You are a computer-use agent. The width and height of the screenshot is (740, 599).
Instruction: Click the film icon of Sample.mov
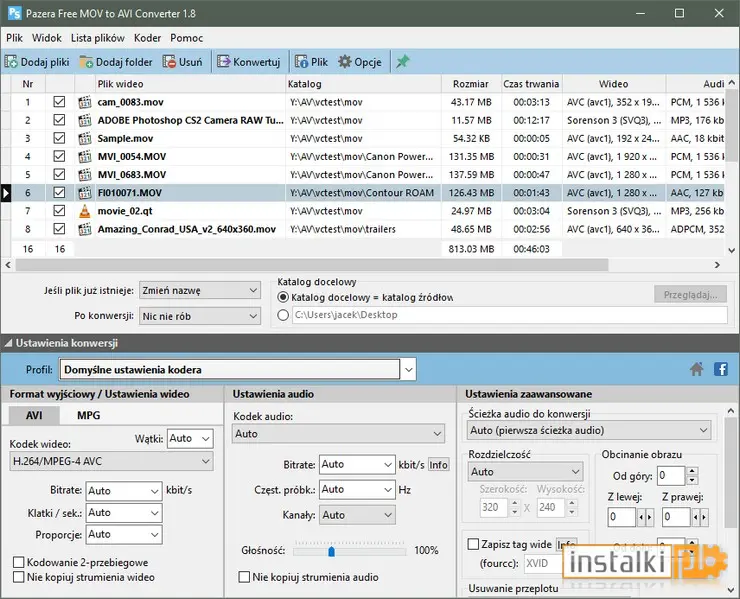(84, 138)
